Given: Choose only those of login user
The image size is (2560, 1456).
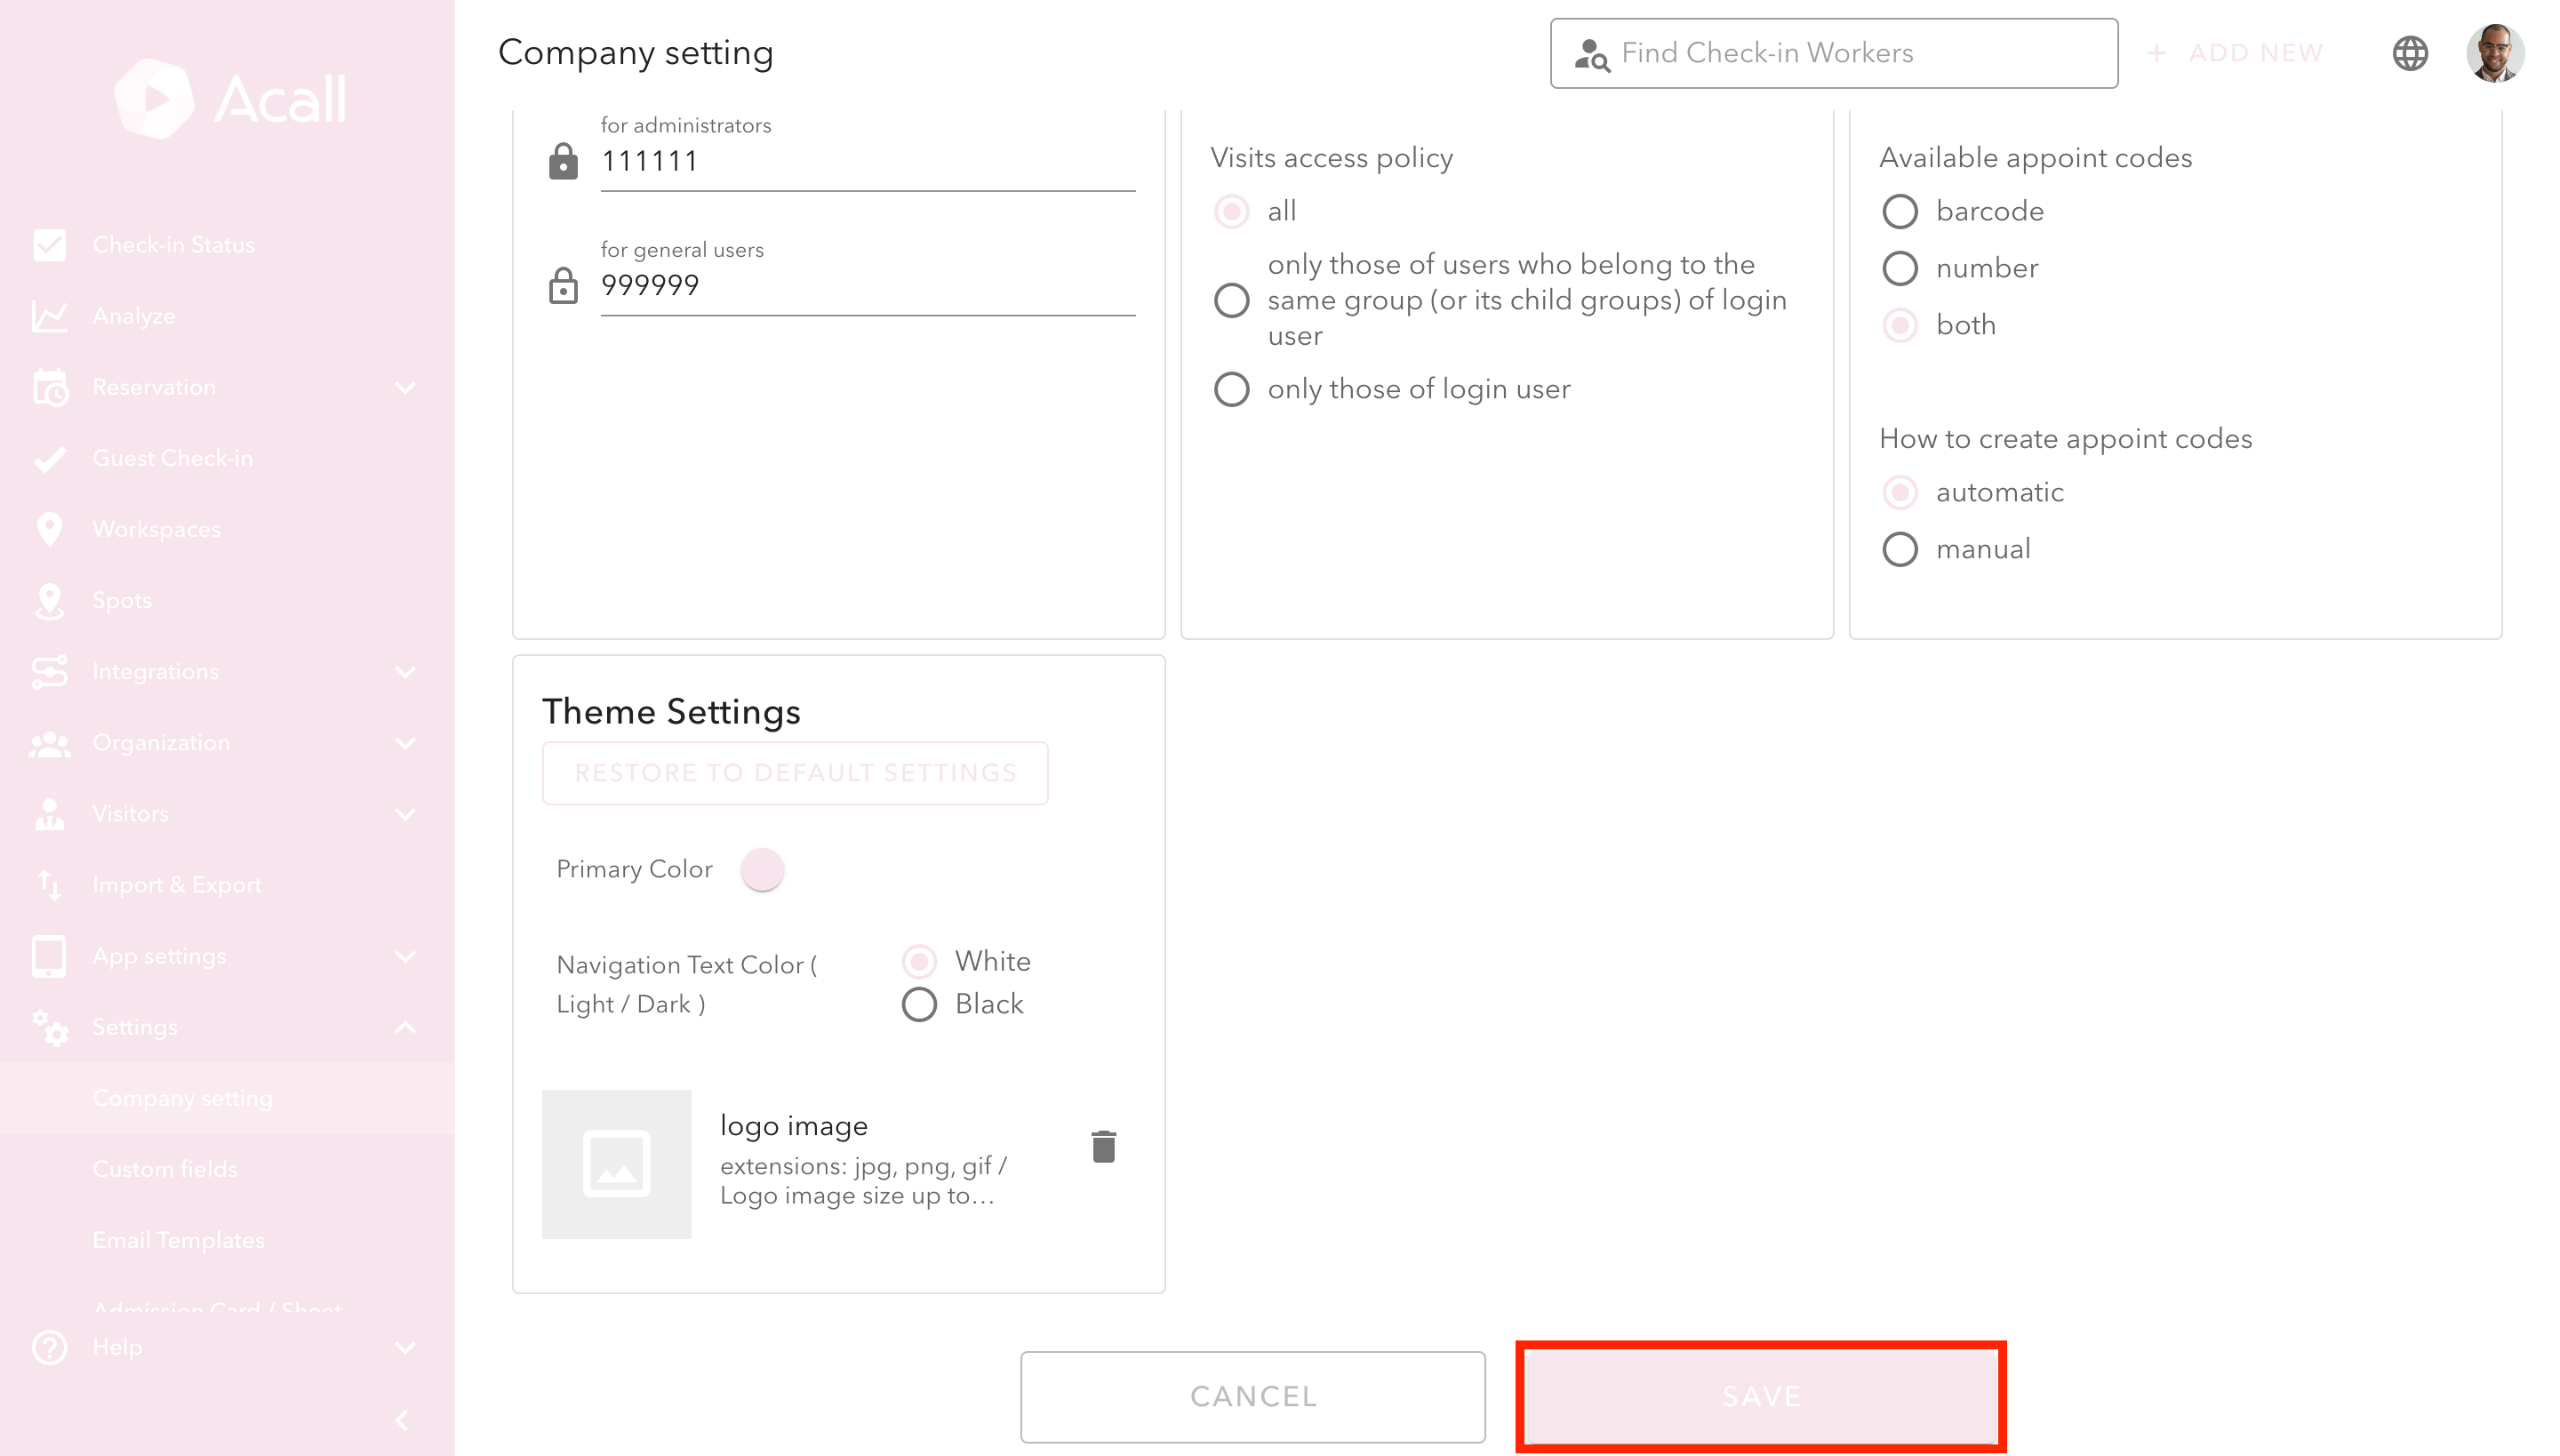Looking at the screenshot, I should coord(1231,389).
